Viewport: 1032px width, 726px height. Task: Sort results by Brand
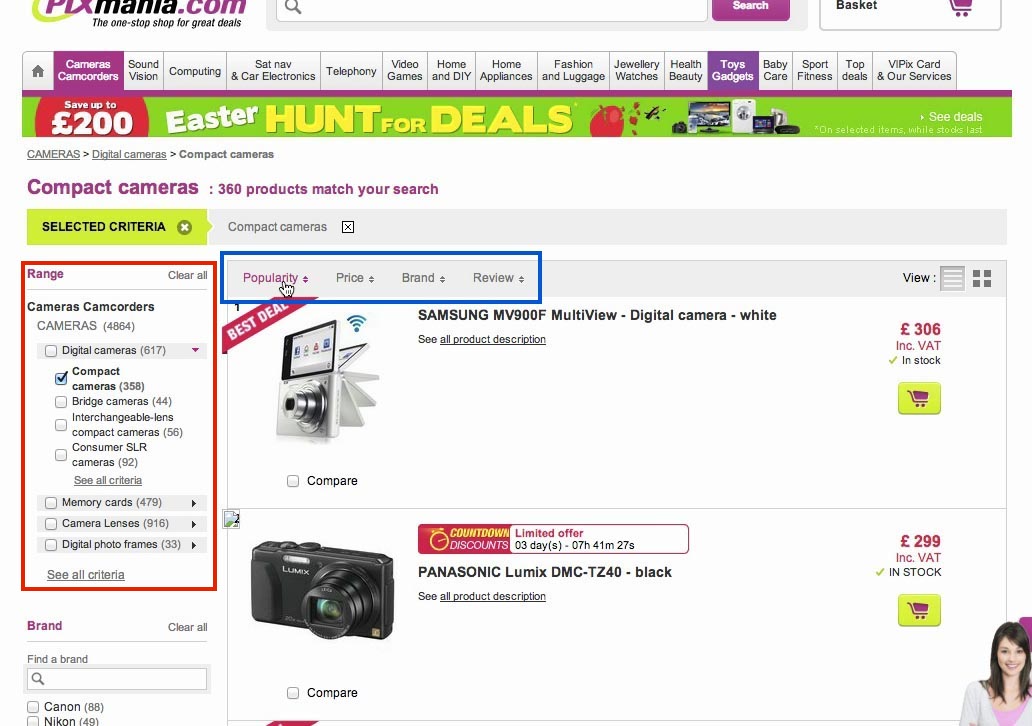(x=423, y=278)
